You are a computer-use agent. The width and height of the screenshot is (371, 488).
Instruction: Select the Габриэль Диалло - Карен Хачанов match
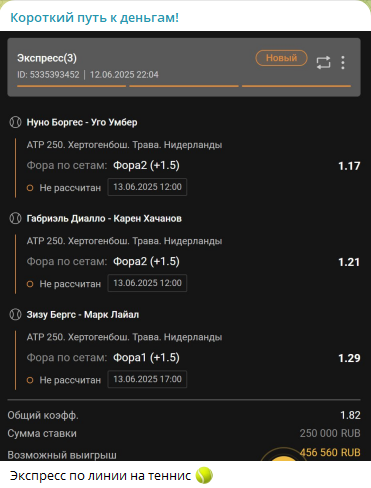(x=104, y=218)
